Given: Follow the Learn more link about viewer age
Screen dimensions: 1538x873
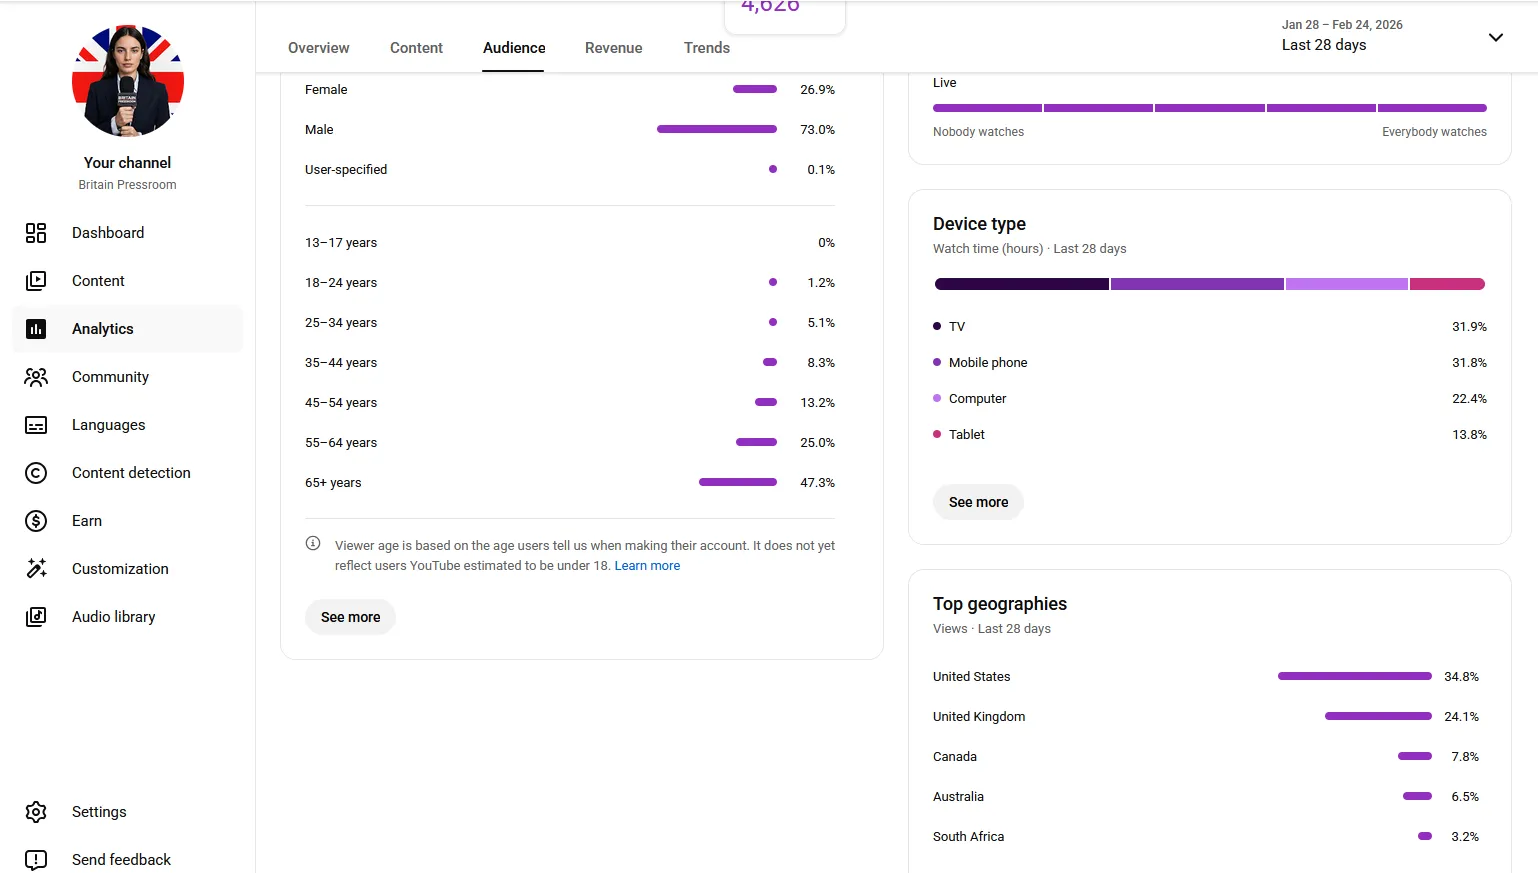Looking at the screenshot, I should [647, 566].
